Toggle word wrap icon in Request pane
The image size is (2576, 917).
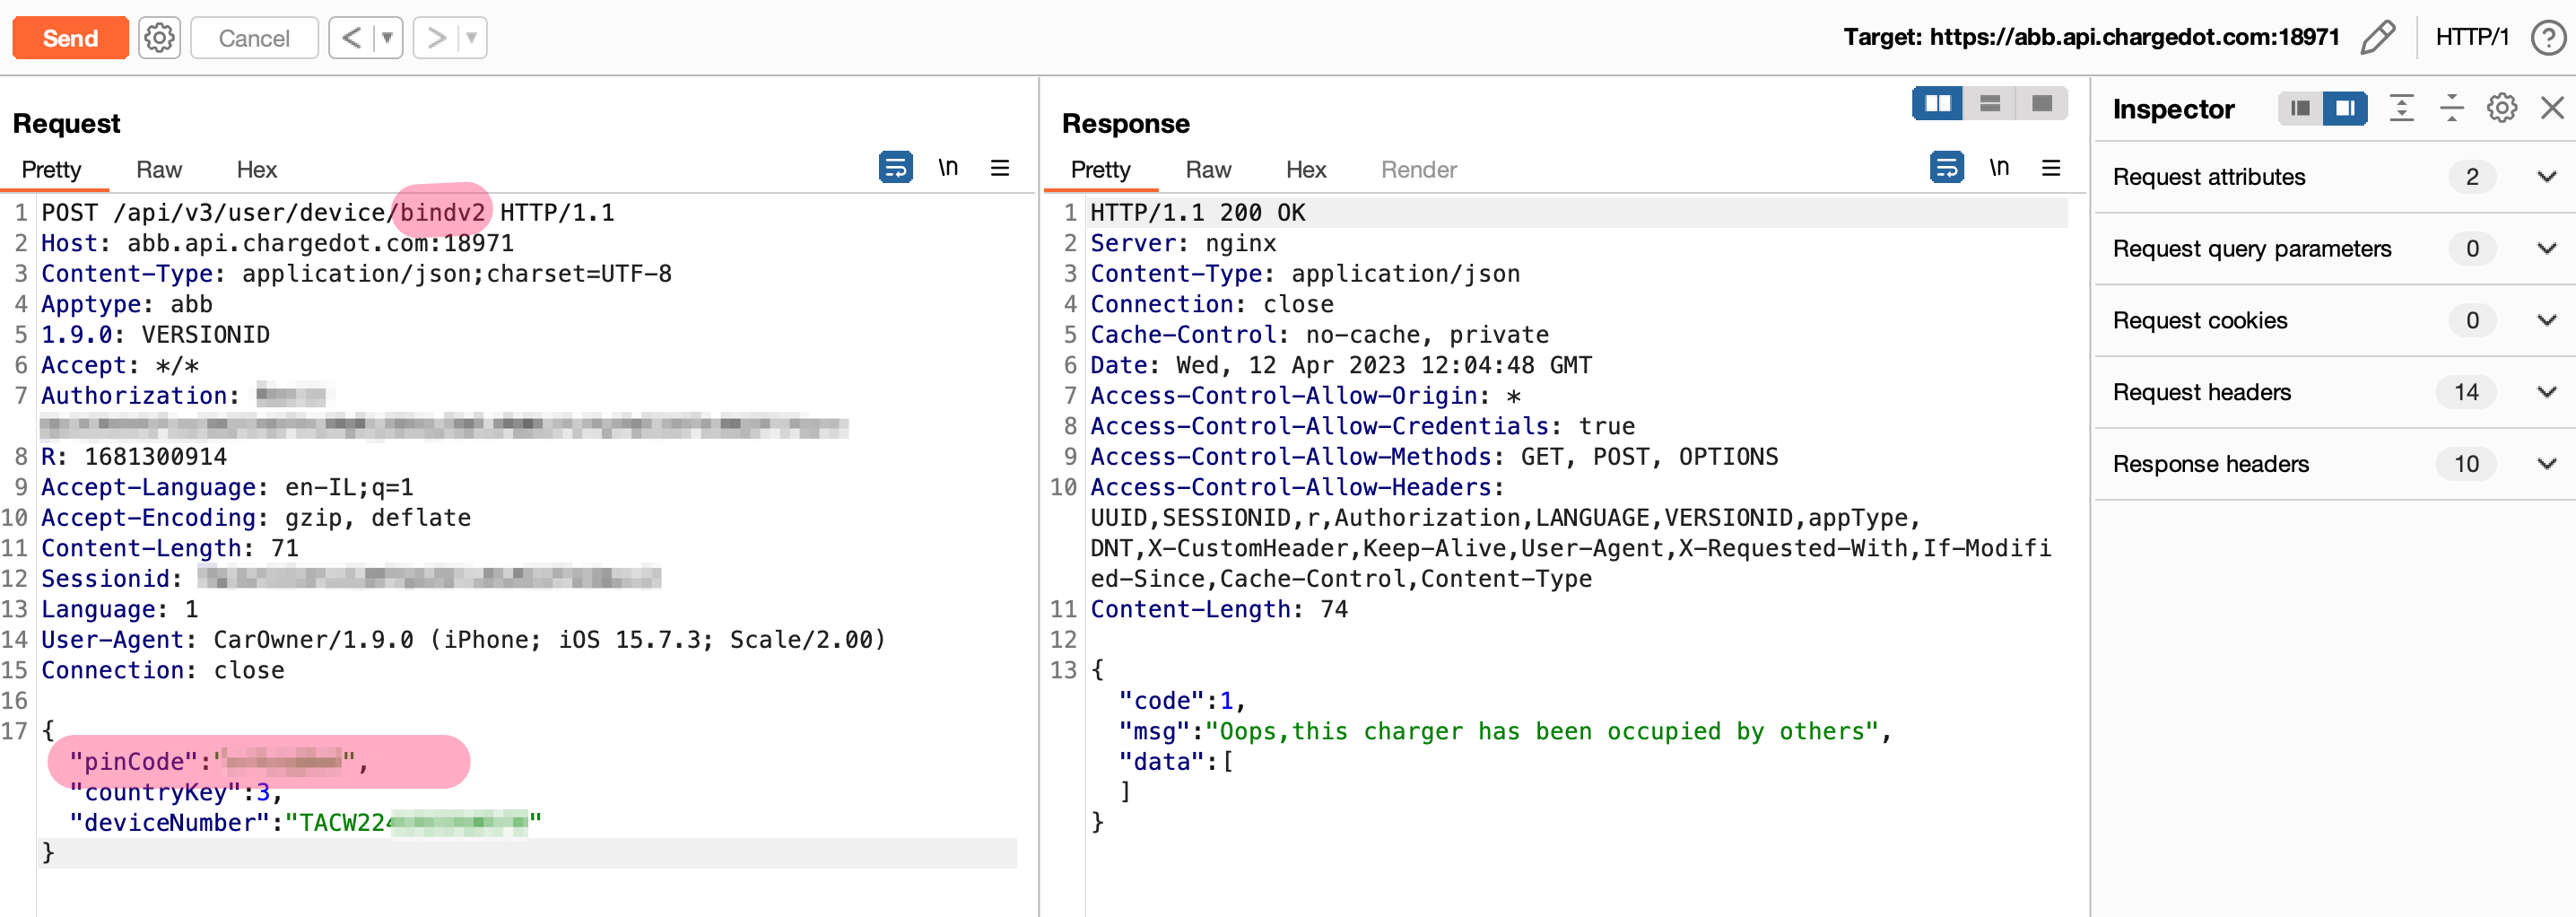895,167
